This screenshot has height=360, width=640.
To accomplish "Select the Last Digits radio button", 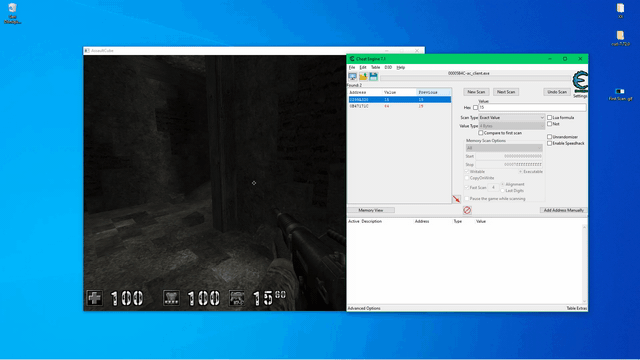I will (502, 191).
